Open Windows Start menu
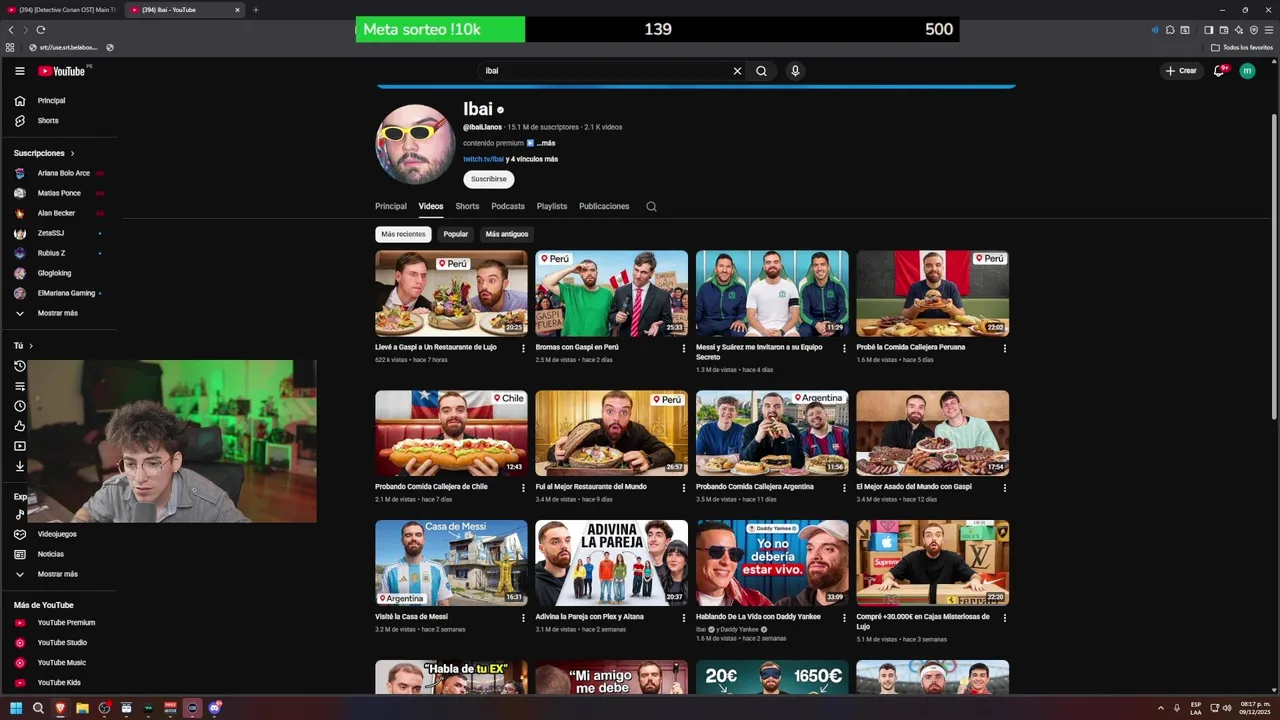Screen dimensions: 1280x720 click(x=16, y=708)
